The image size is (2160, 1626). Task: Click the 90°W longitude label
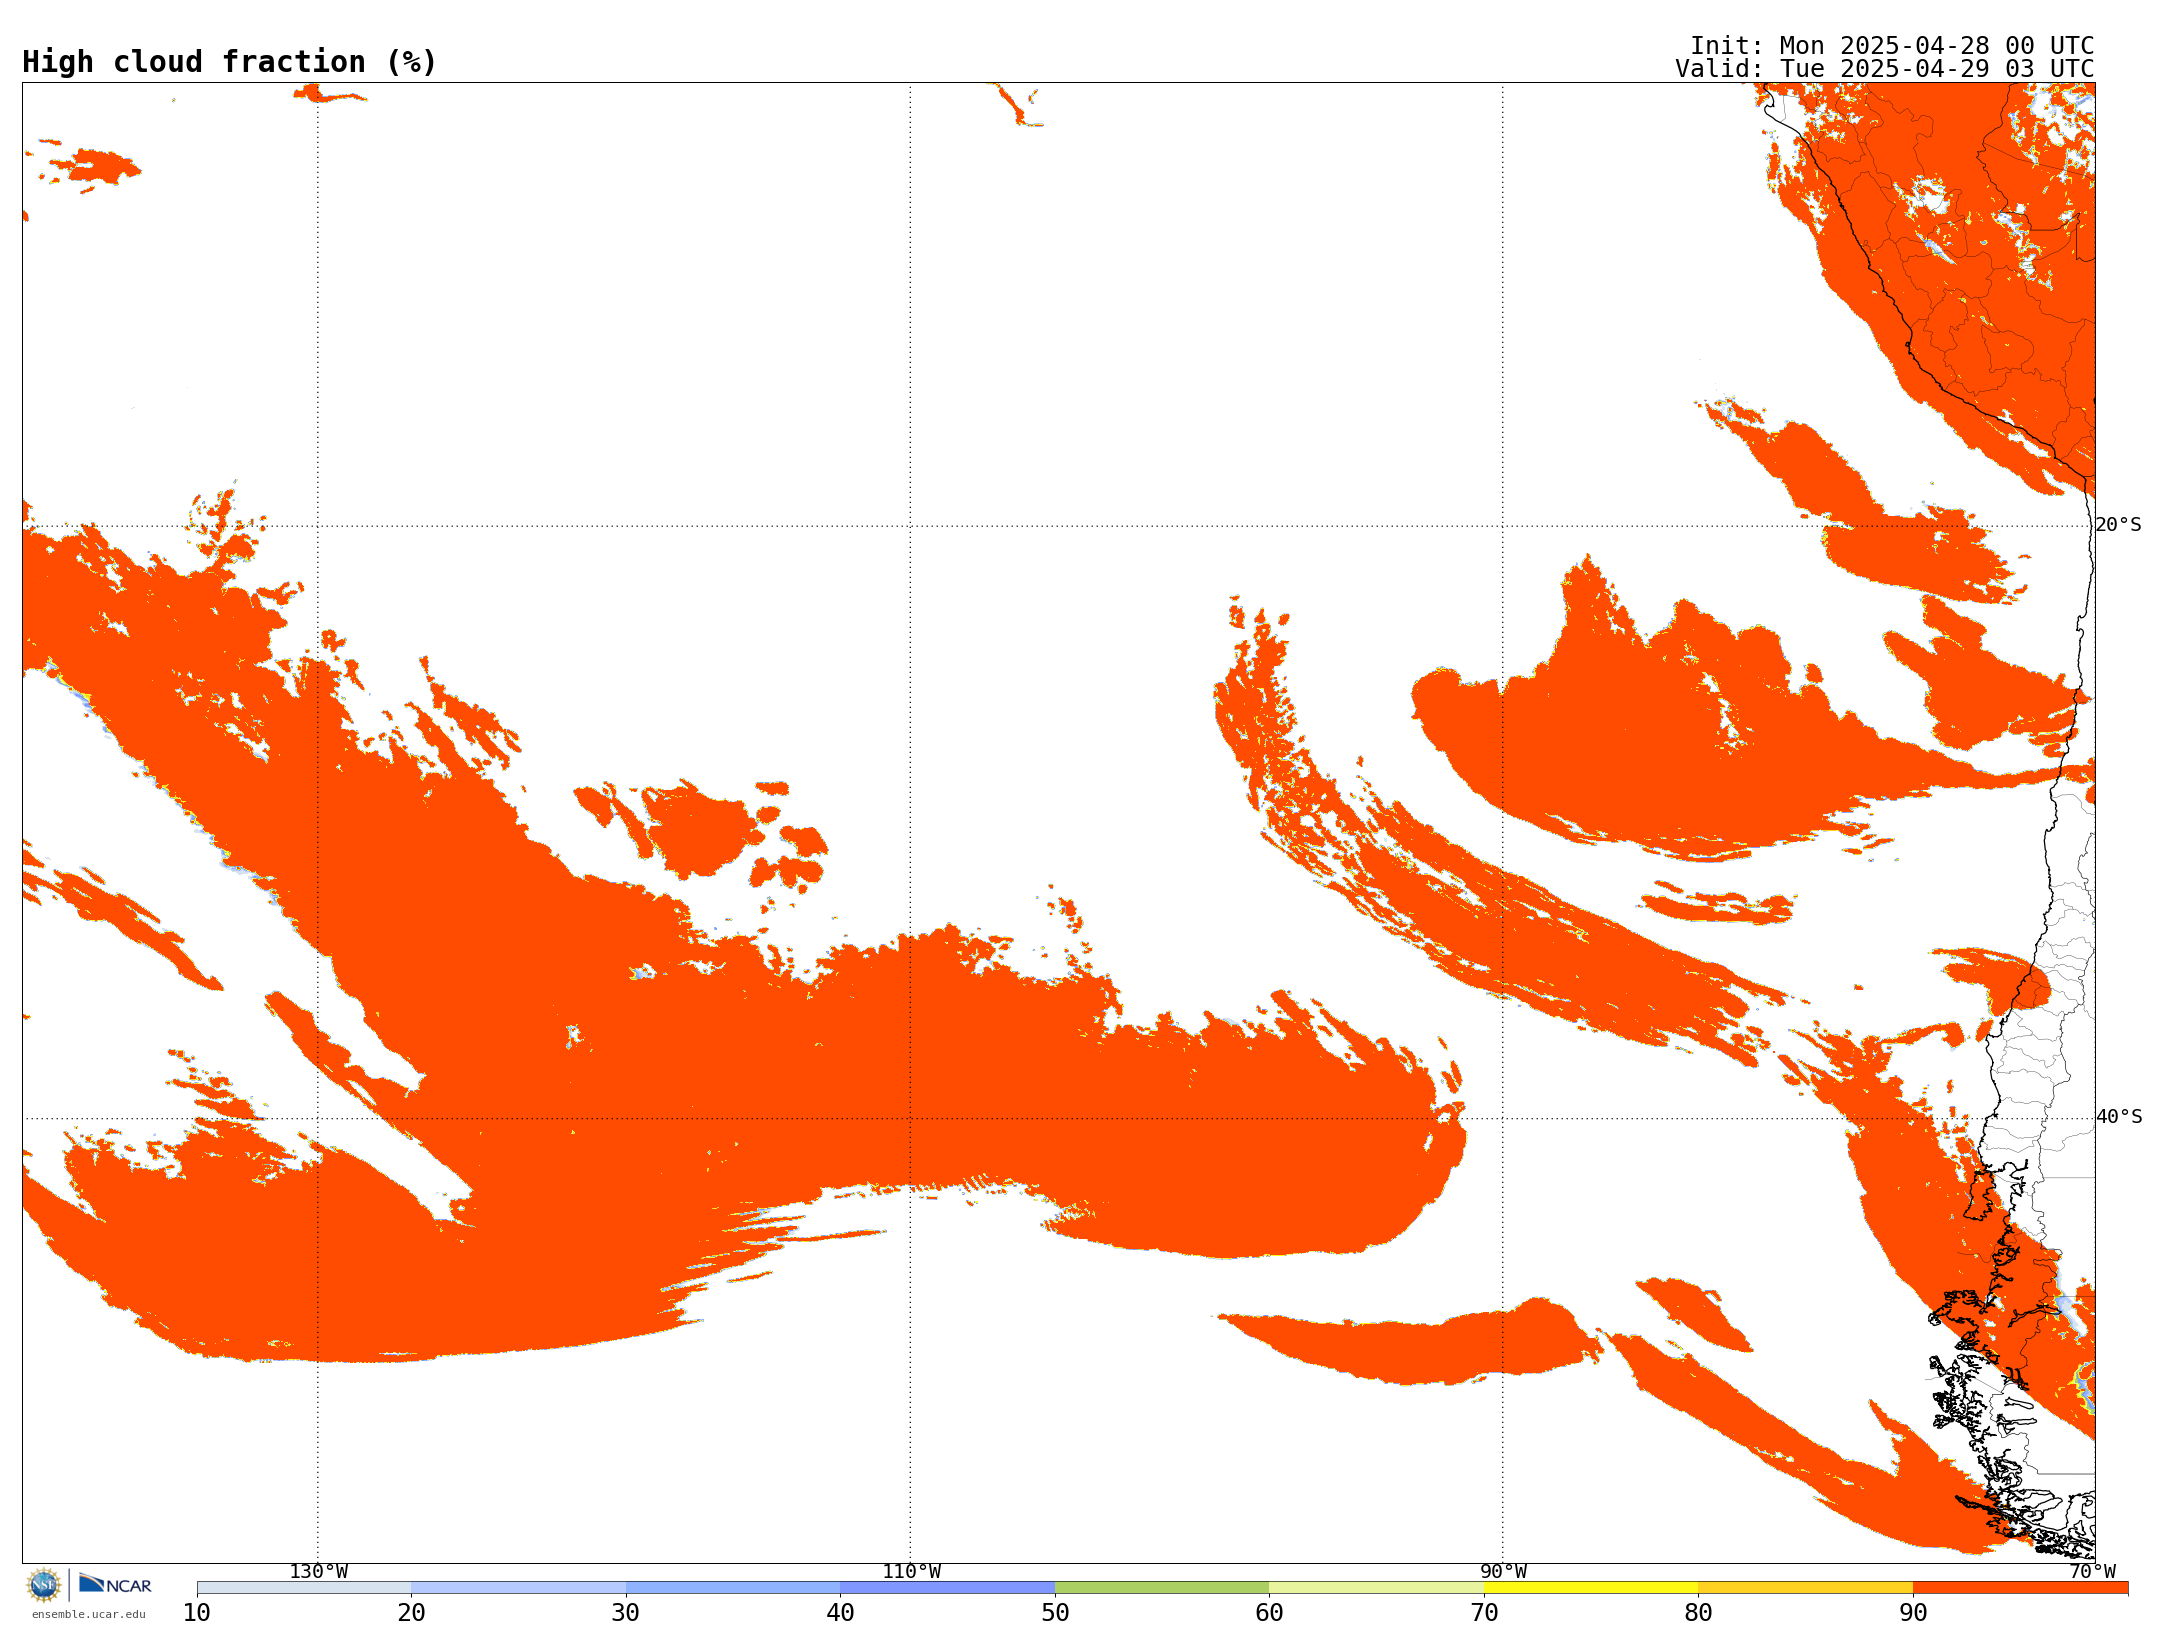tap(1503, 1572)
